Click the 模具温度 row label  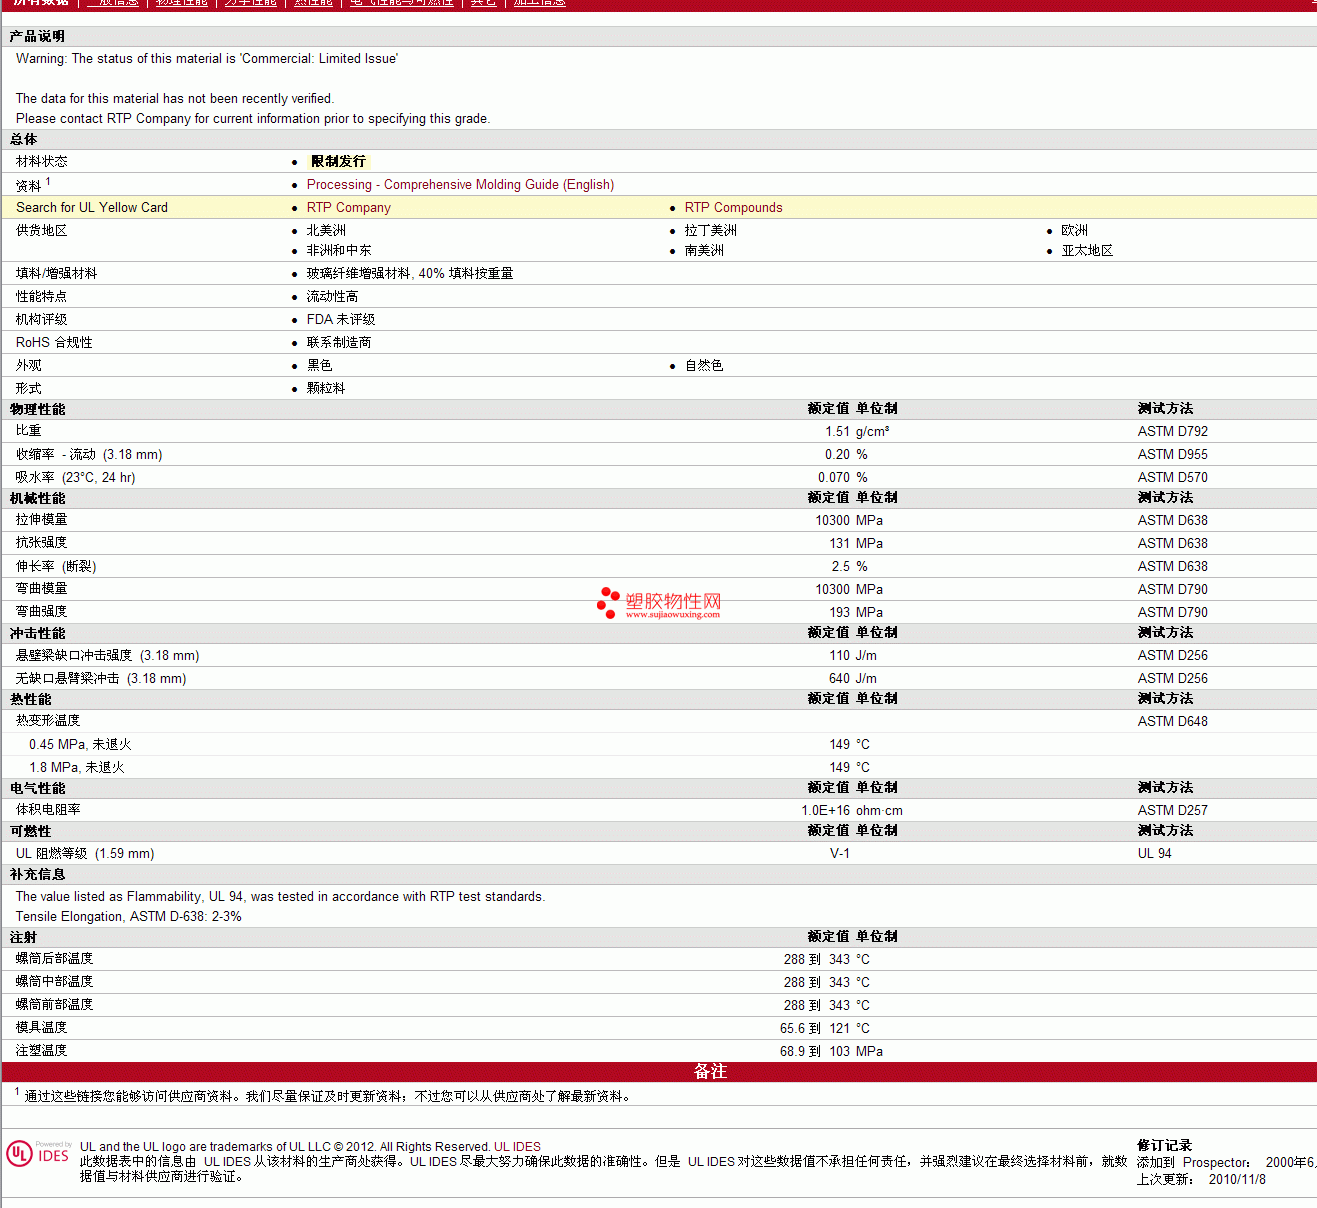pos(41,1028)
